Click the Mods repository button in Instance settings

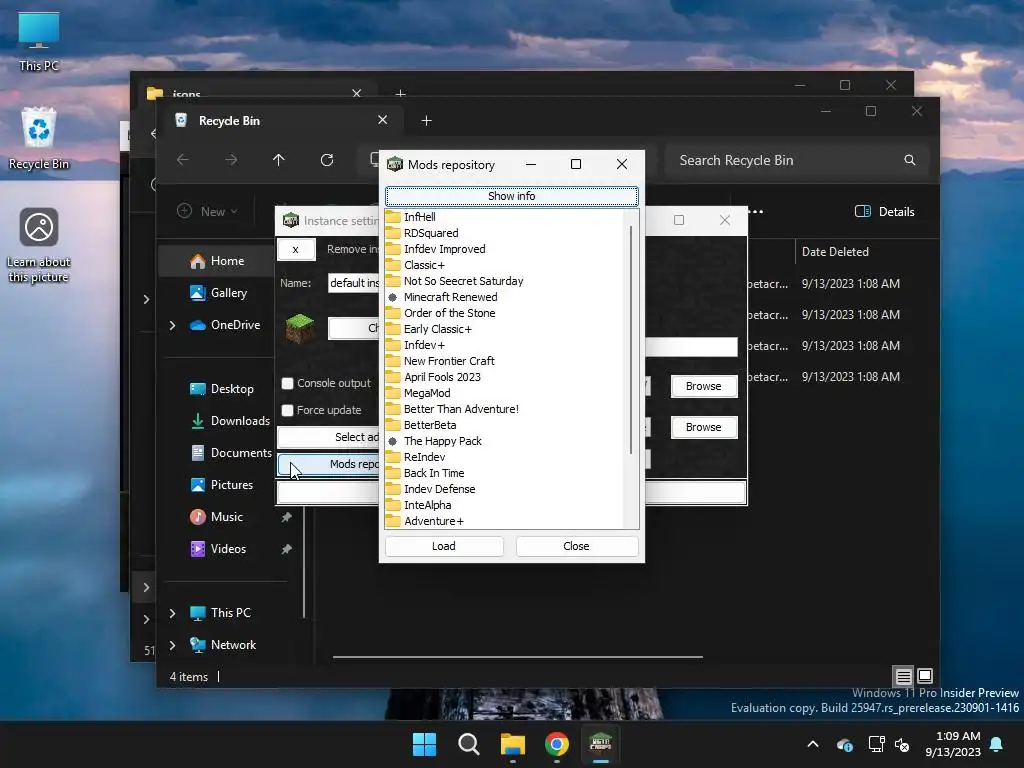pos(328,464)
